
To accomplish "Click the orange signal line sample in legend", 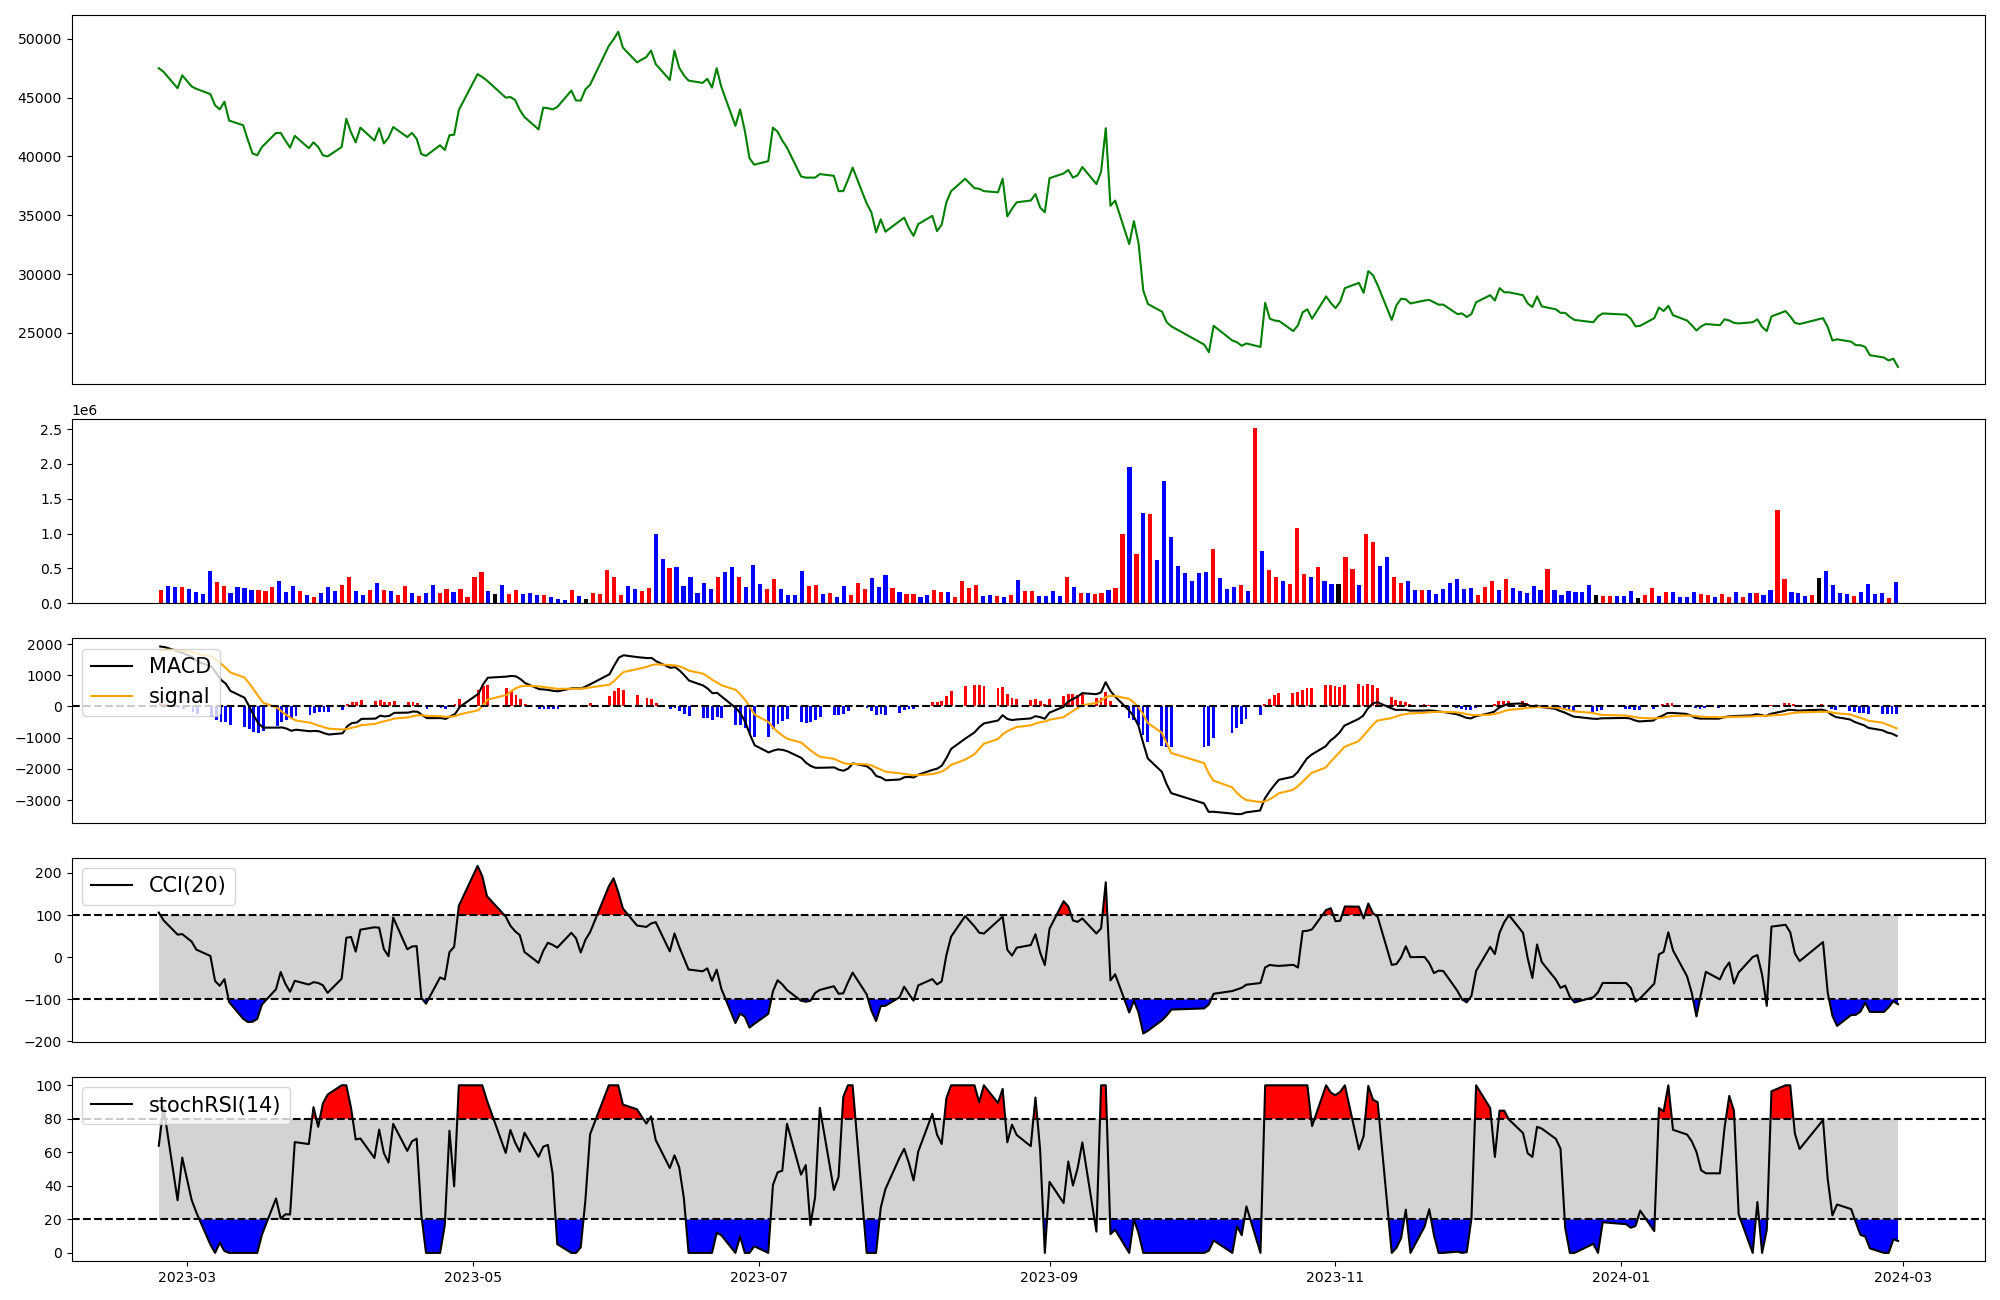I will [112, 696].
